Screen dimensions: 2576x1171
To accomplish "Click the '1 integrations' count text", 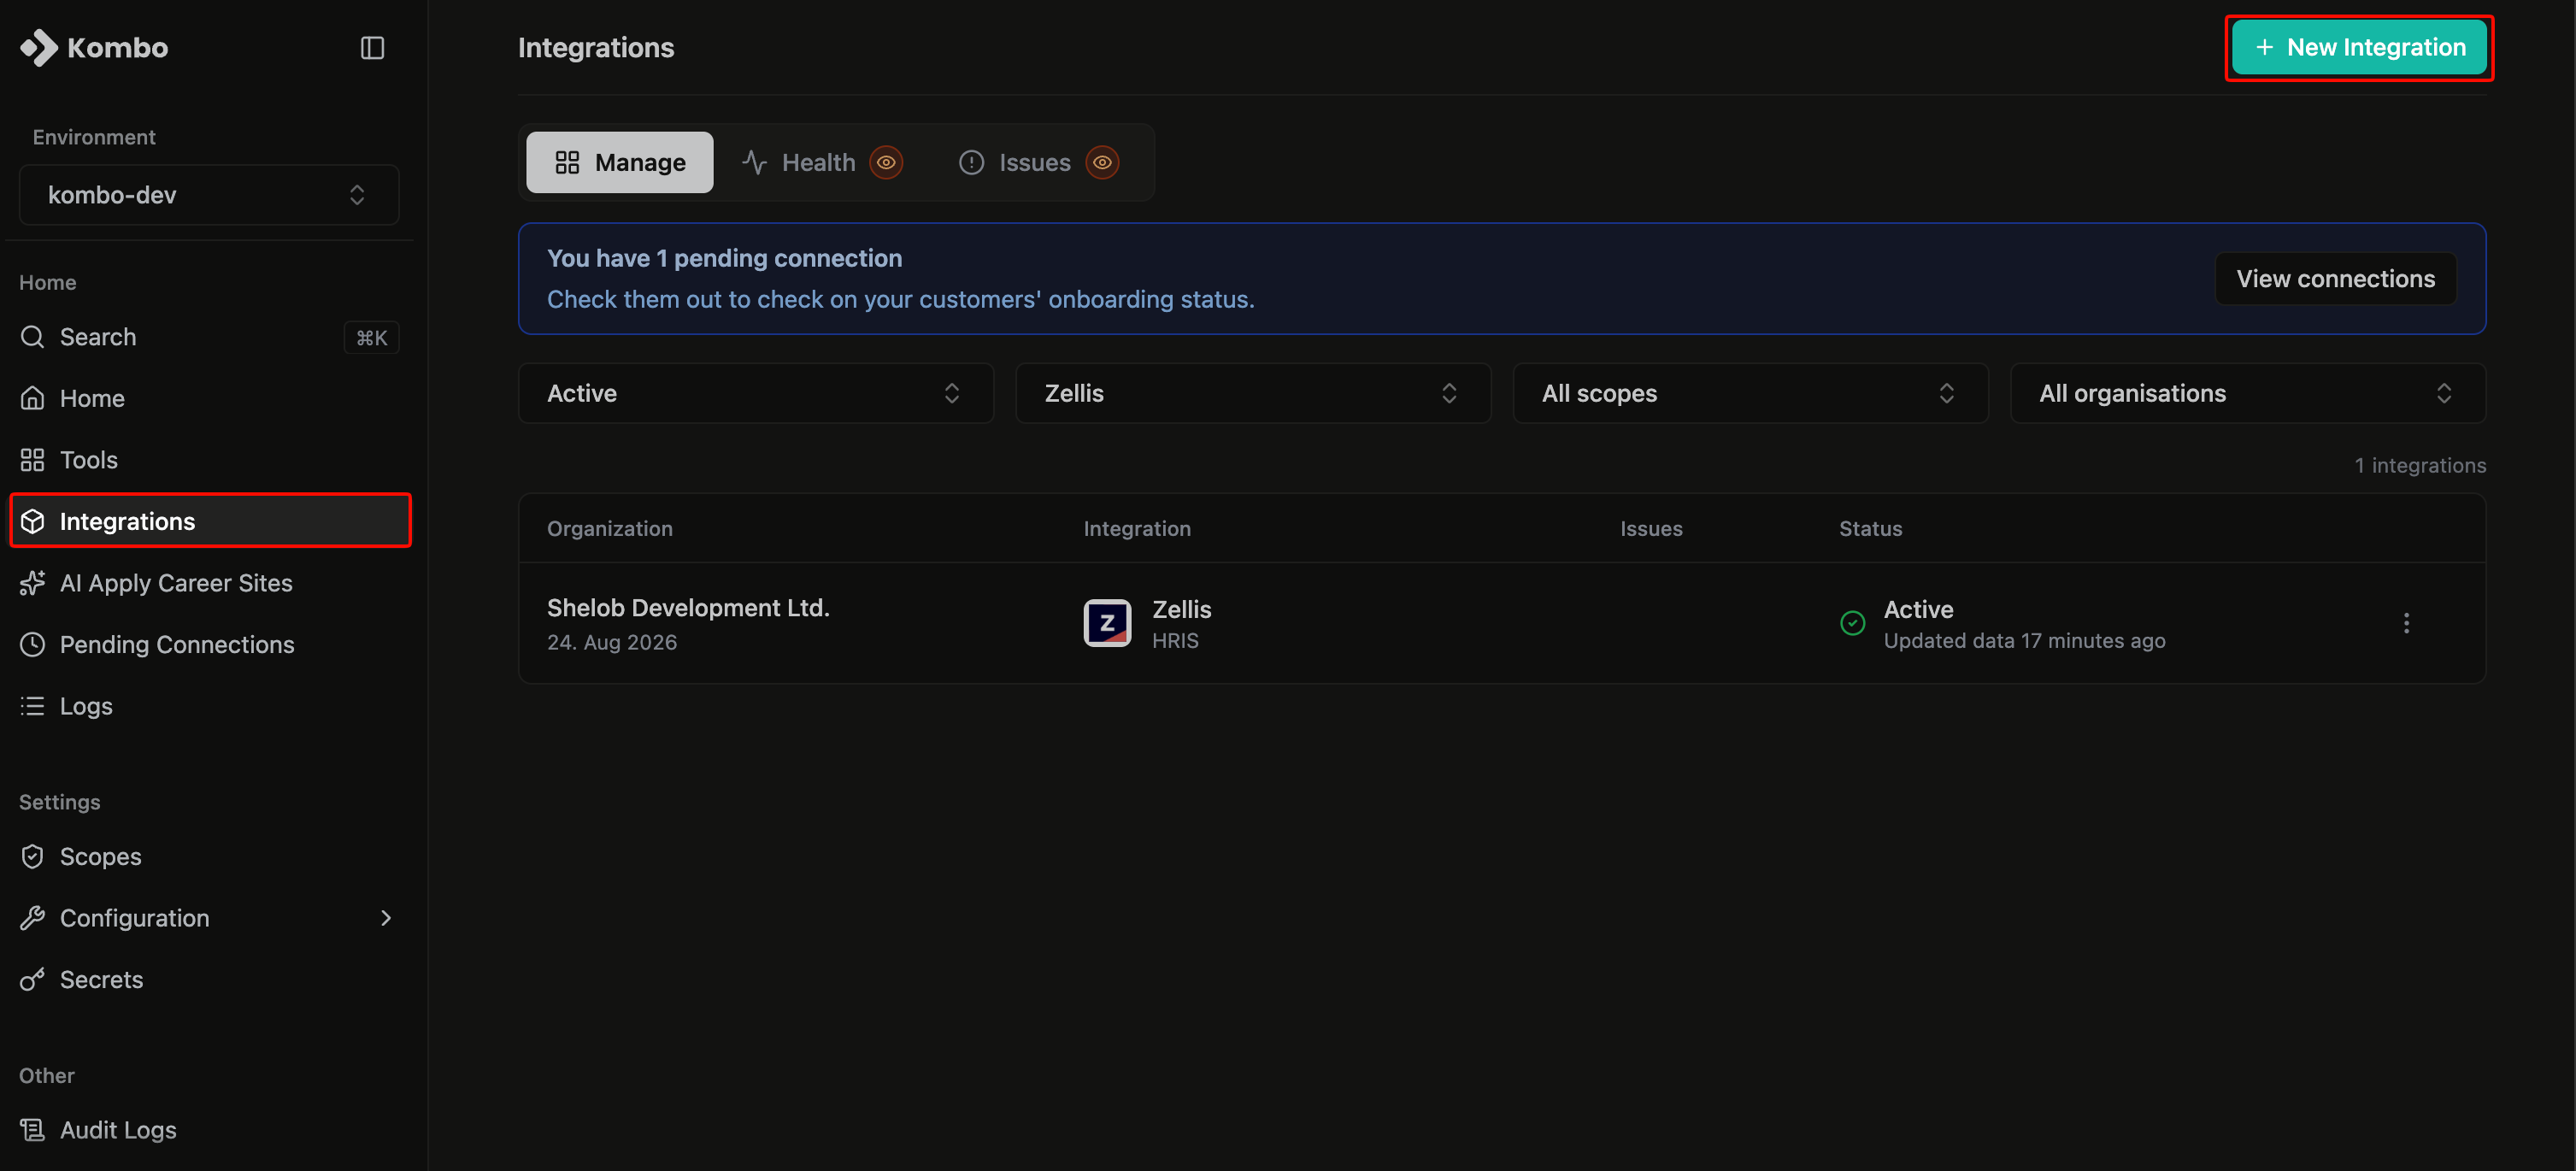I will tap(2420, 465).
